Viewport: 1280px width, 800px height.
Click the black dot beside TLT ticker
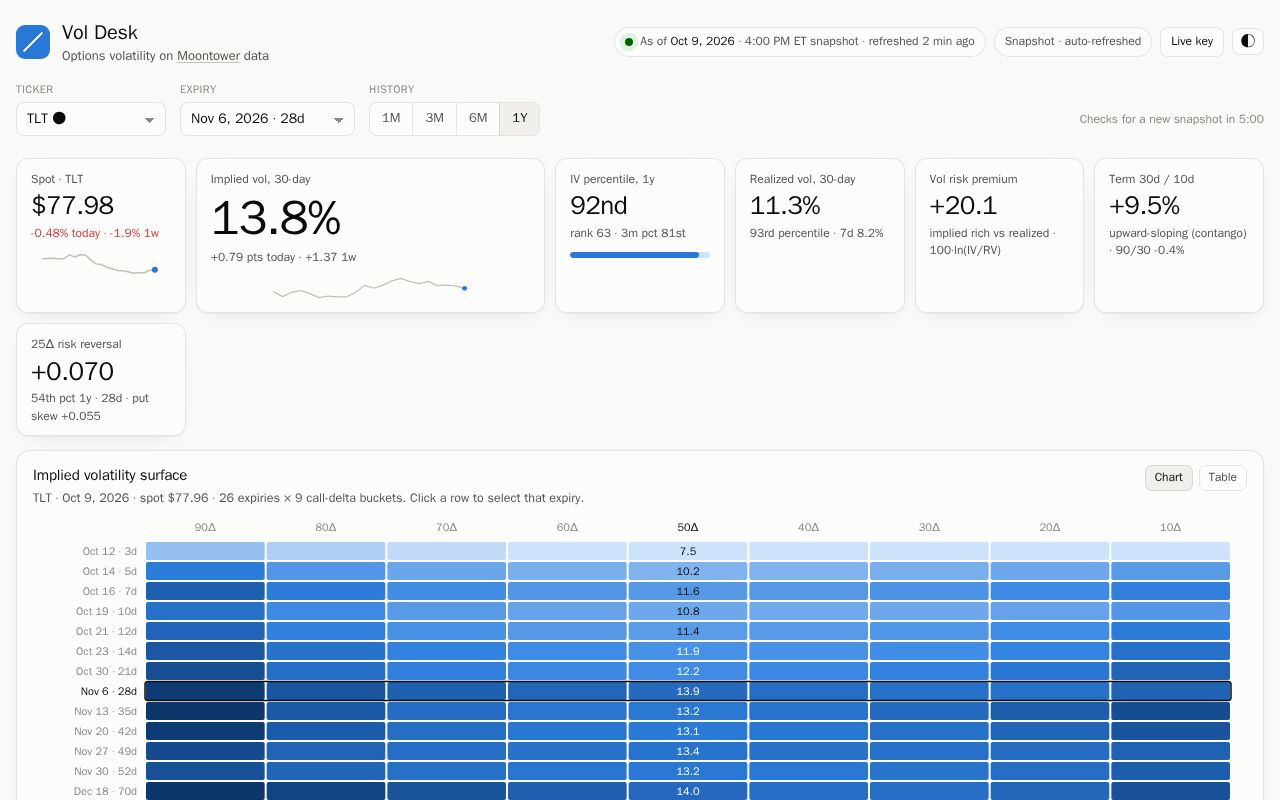click(x=59, y=118)
